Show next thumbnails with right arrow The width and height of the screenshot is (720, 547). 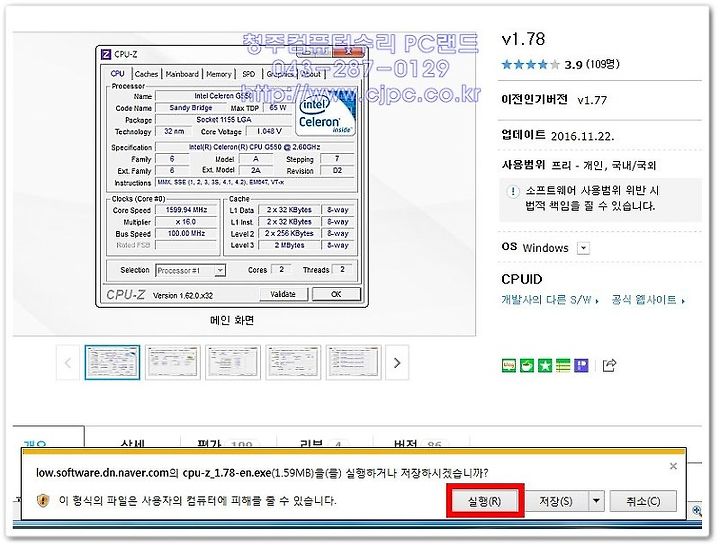click(x=397, y=363)
